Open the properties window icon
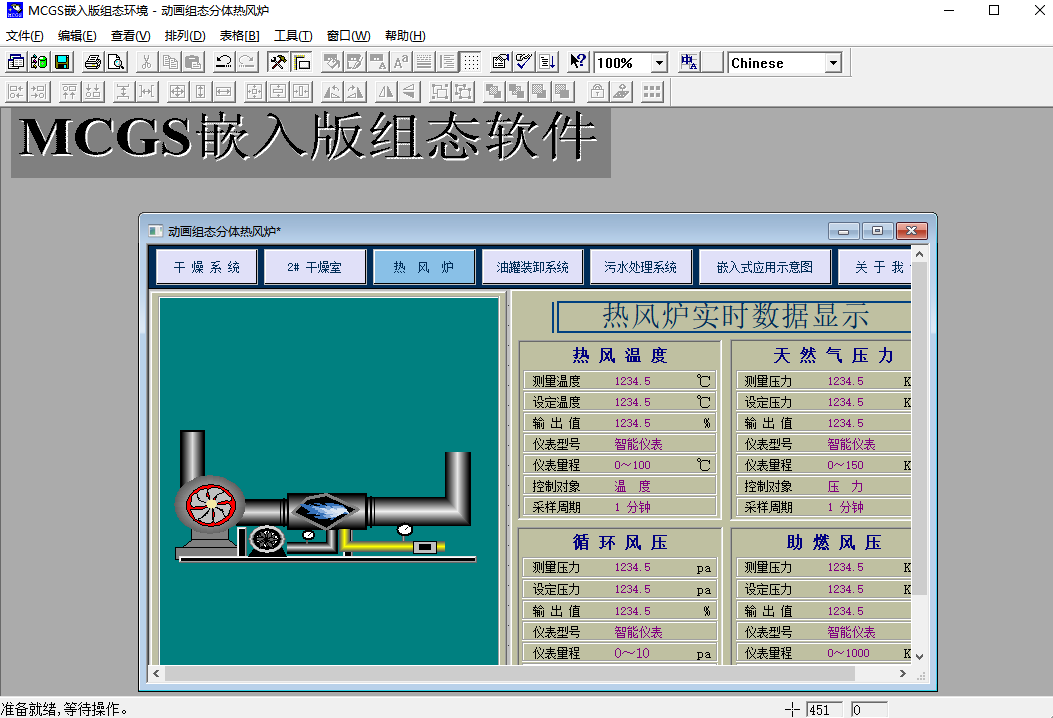The width and height of the screenshot is (1053, 718). [x=500, y=62]
